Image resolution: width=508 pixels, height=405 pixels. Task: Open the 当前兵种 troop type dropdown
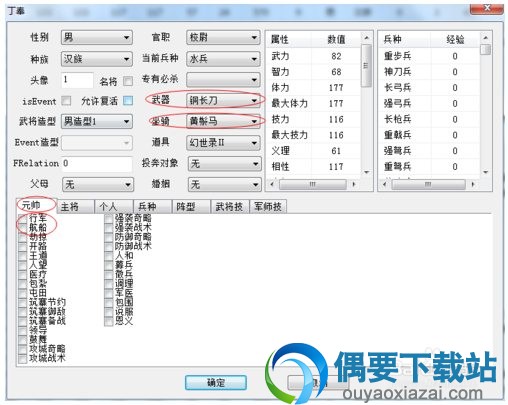point(223,59)
